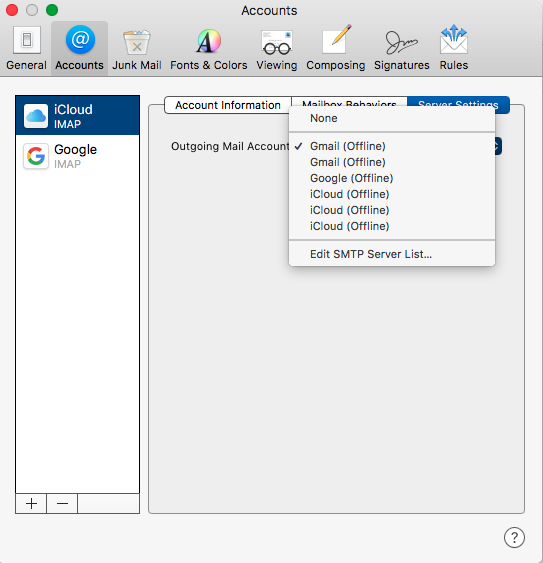Viewport: 543px width, 563px height.
Task: Choose the second Gmail (Offline) entry
Action: [392, 162]
